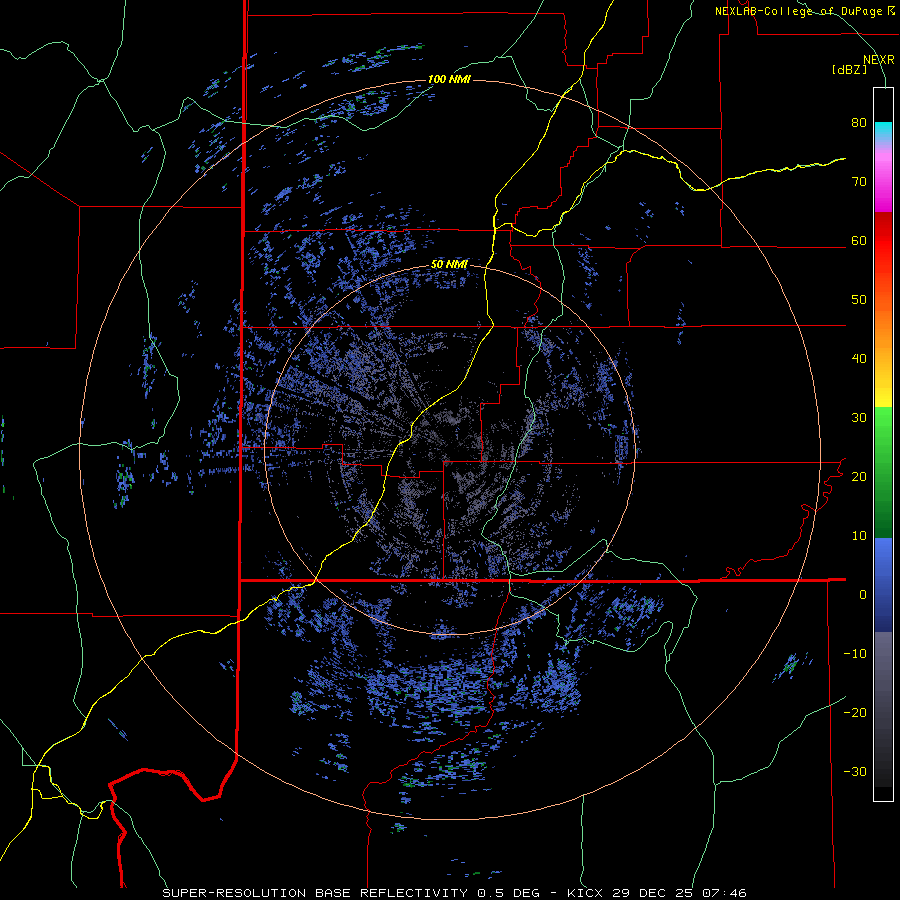Click the 20 value on the dBZ scale
The width and height of the screenshot is (900, 900).
coord(859,477)
